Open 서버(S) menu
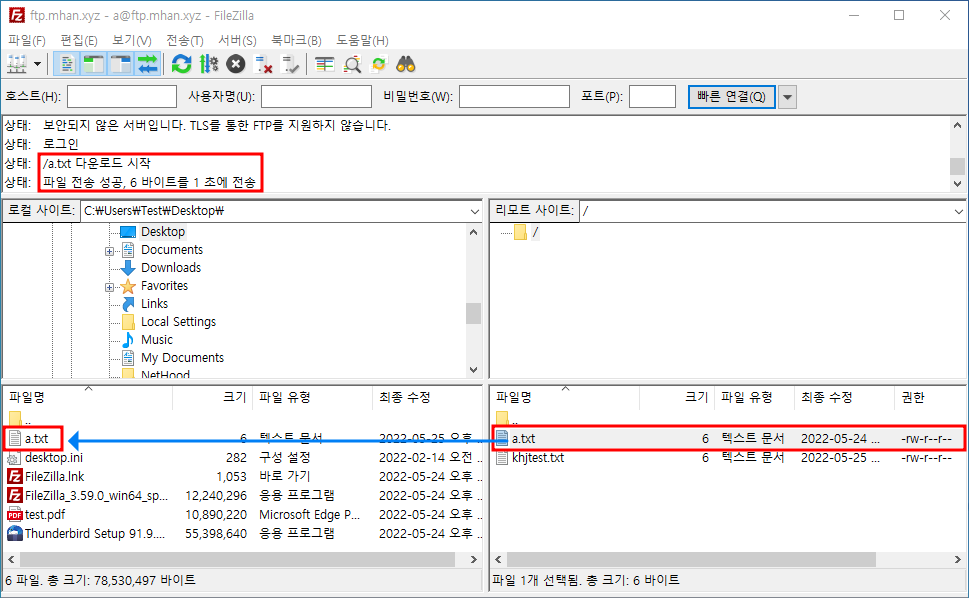Image resolution: width=969 pixels, height=598 pixels. tap(237, 40)
